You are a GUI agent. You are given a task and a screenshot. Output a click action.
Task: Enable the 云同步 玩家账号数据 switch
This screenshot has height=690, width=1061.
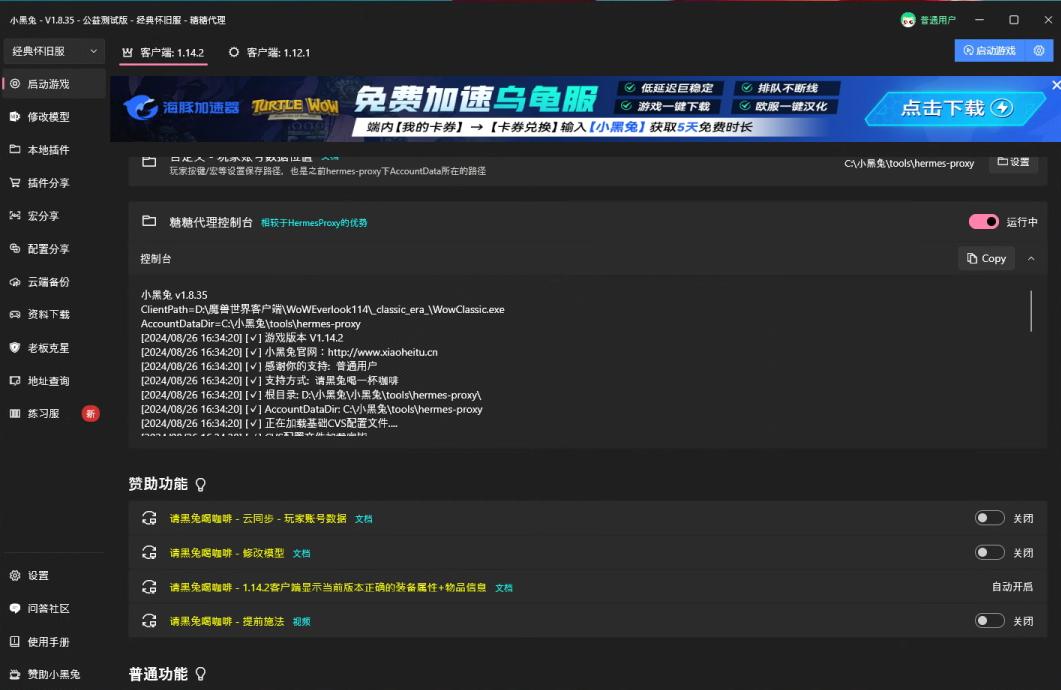click(989, 518)
